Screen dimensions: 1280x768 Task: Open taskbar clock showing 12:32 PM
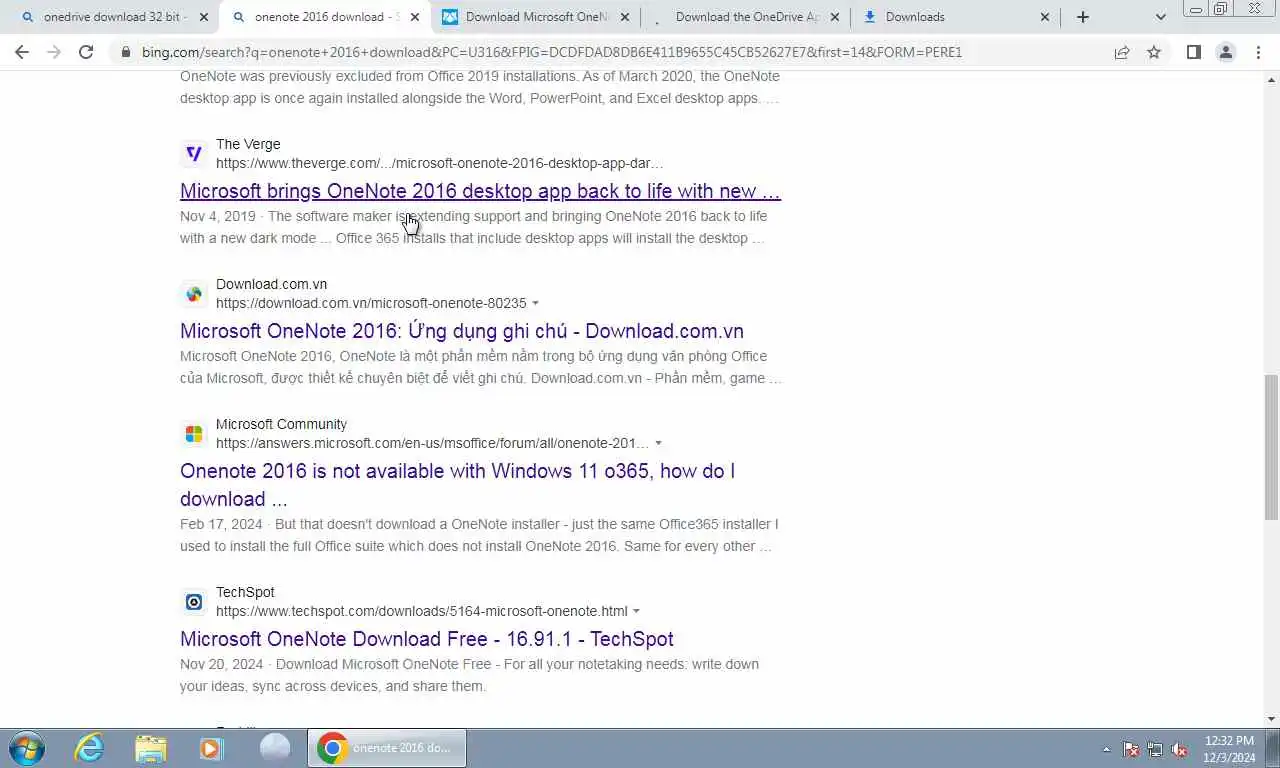(x=1229, y=749)
